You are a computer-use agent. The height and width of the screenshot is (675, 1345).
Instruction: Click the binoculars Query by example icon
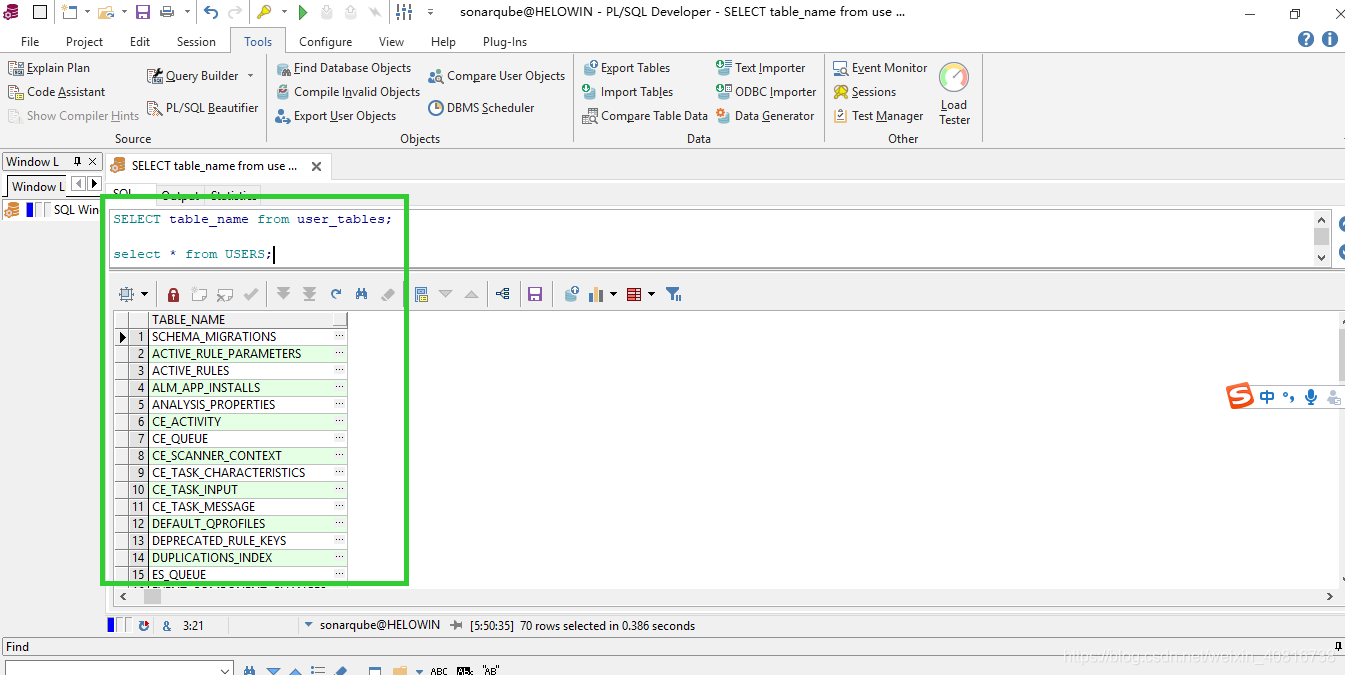pyautogui.click(x=362, y=294)
